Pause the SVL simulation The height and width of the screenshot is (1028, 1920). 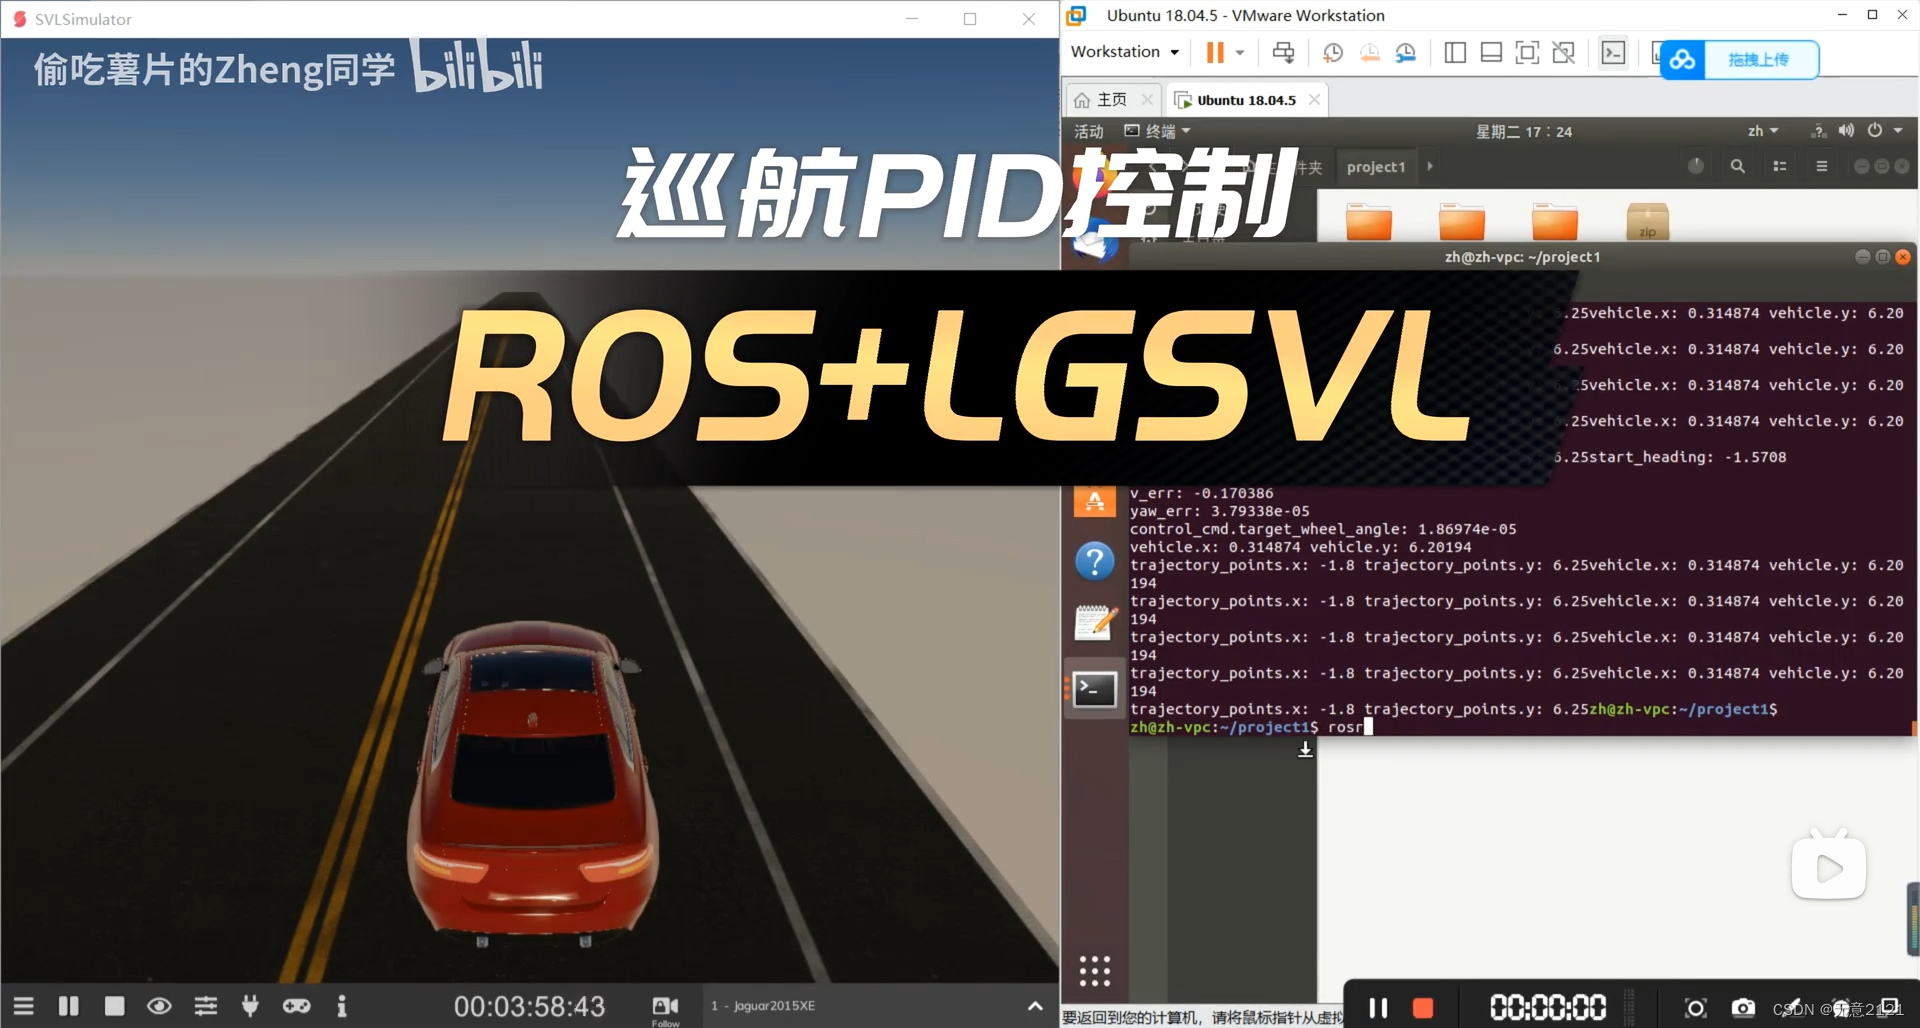(x=69, y=1006)
